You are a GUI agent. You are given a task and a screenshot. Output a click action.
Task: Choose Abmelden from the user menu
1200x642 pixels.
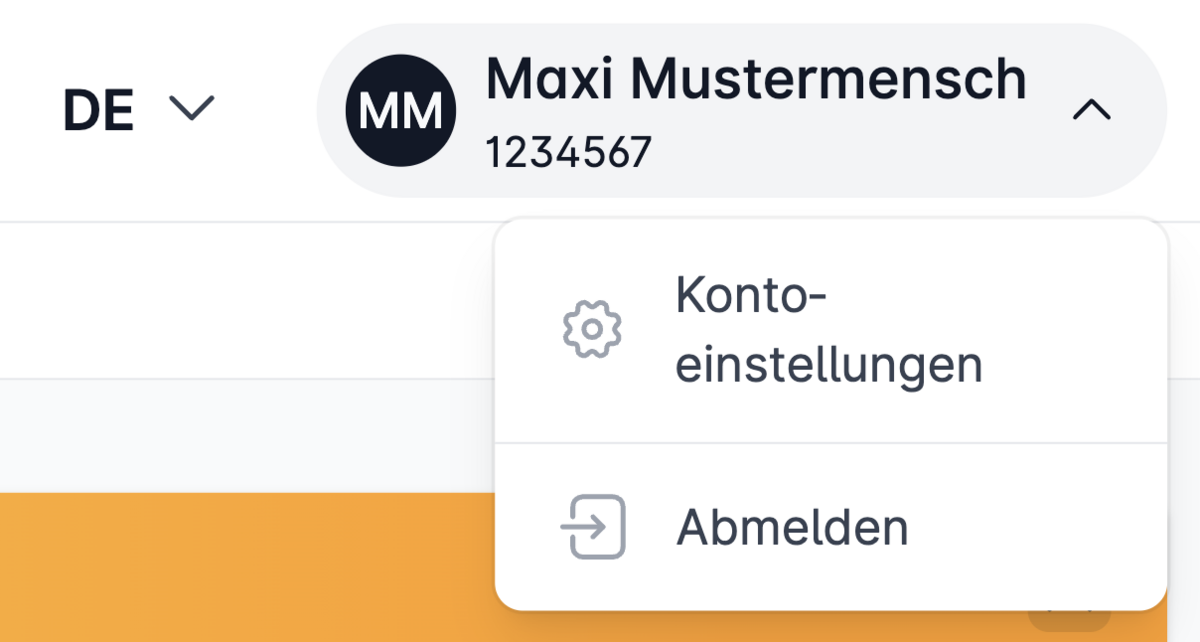click(x=831, y=526)
